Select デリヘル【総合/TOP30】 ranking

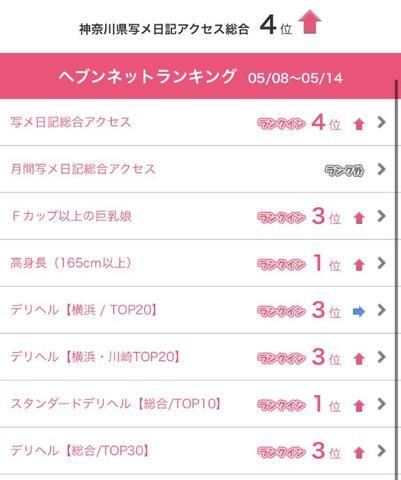[x=197, y=451]
